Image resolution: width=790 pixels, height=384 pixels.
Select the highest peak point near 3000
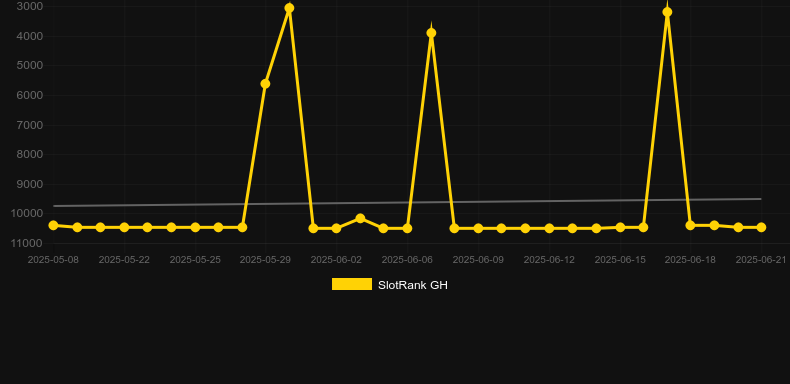[x=289, y=8]
